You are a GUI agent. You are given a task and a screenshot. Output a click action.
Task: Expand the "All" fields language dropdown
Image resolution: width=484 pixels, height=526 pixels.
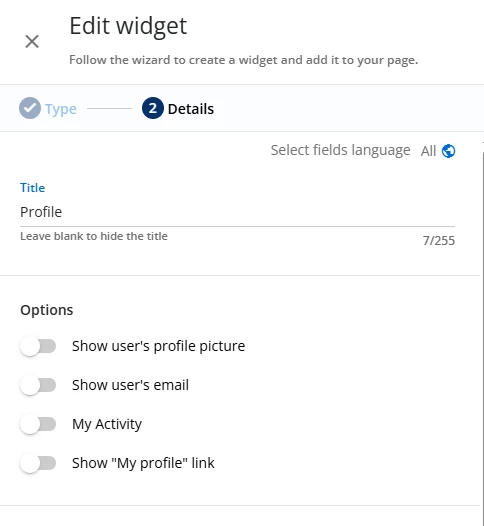tap(428, 151)
